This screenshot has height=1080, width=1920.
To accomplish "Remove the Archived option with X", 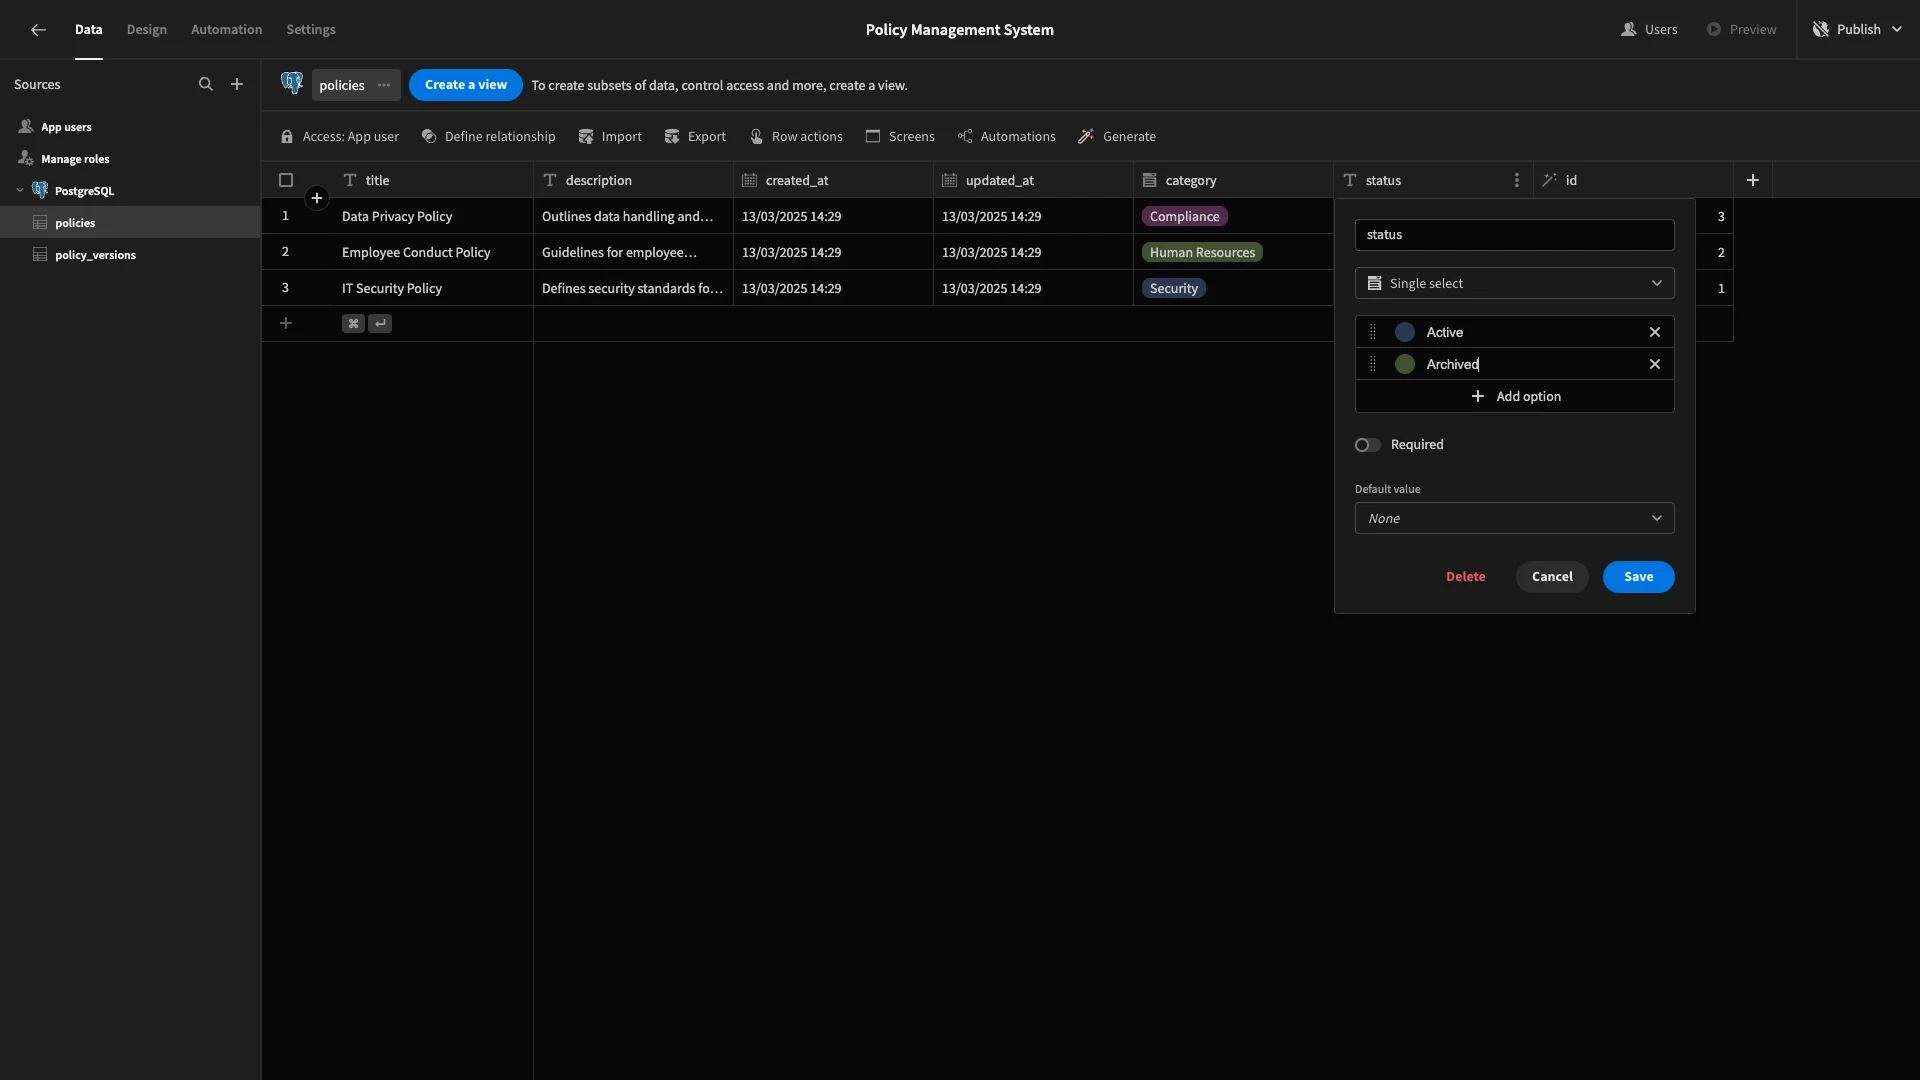I will point(1655,364).
